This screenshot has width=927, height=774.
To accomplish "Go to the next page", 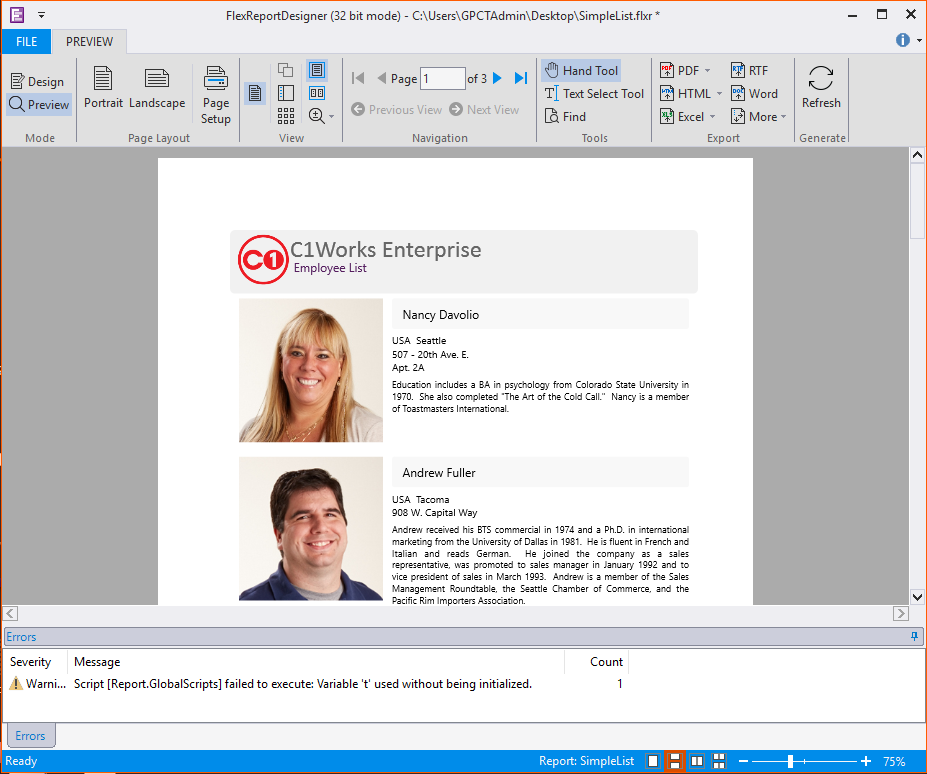I will click(497, 78).
